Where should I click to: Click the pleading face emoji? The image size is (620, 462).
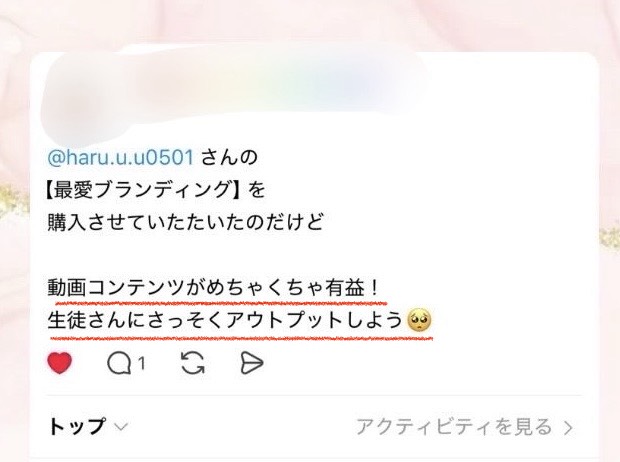pyautogui.click(x=419, y=320)
